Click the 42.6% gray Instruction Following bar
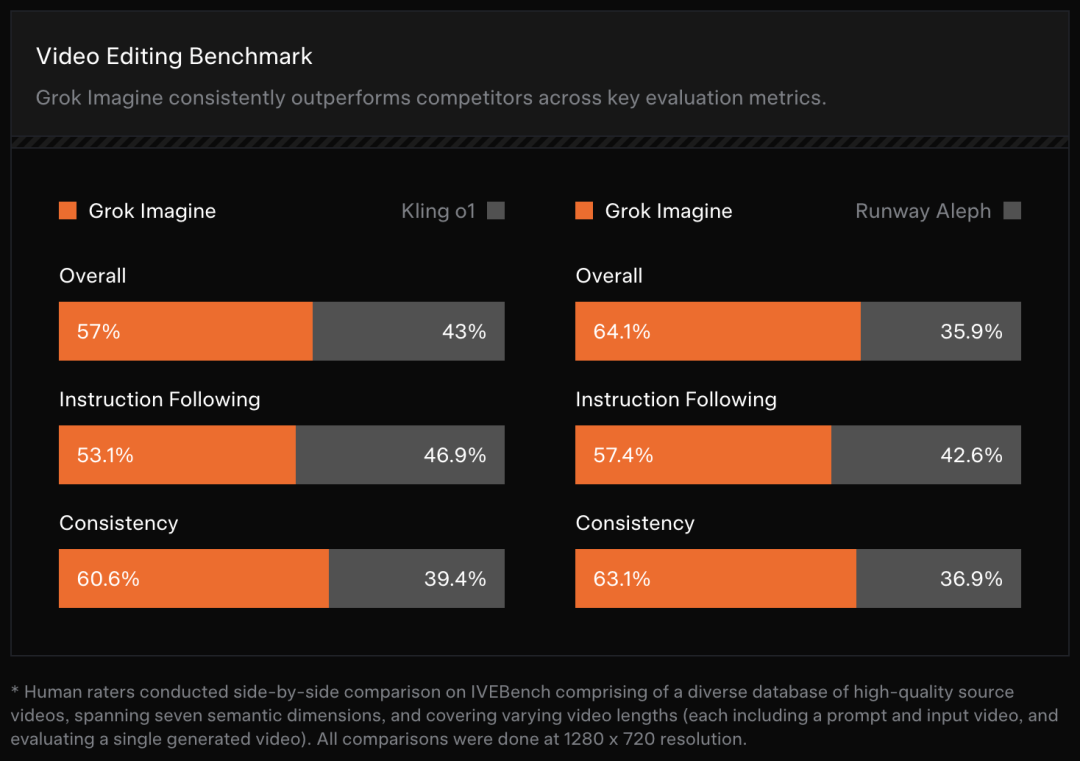This screenshot has height=761, width=1080. coord(925,455)
